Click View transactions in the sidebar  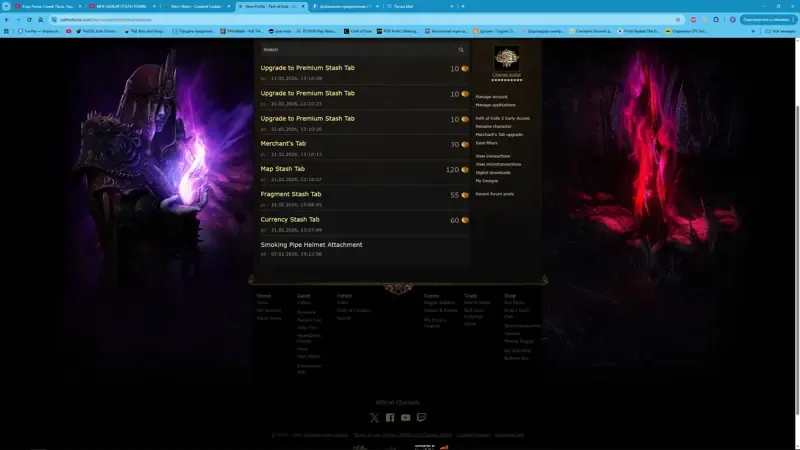[x=493, y=156]
